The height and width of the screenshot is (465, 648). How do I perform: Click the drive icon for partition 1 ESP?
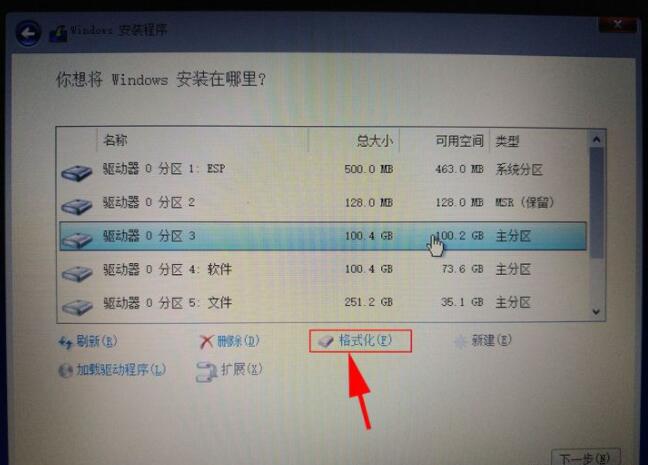pyautogui.click(x=76, y=172)
